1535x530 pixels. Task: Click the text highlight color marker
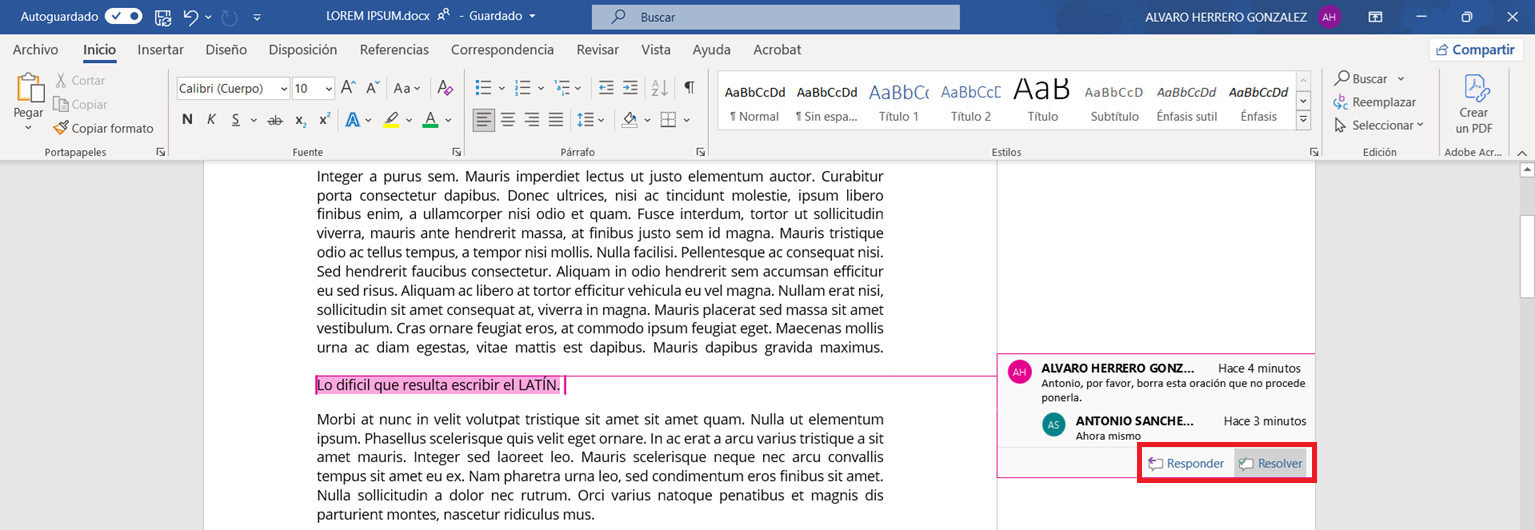[x=391, y=120]
